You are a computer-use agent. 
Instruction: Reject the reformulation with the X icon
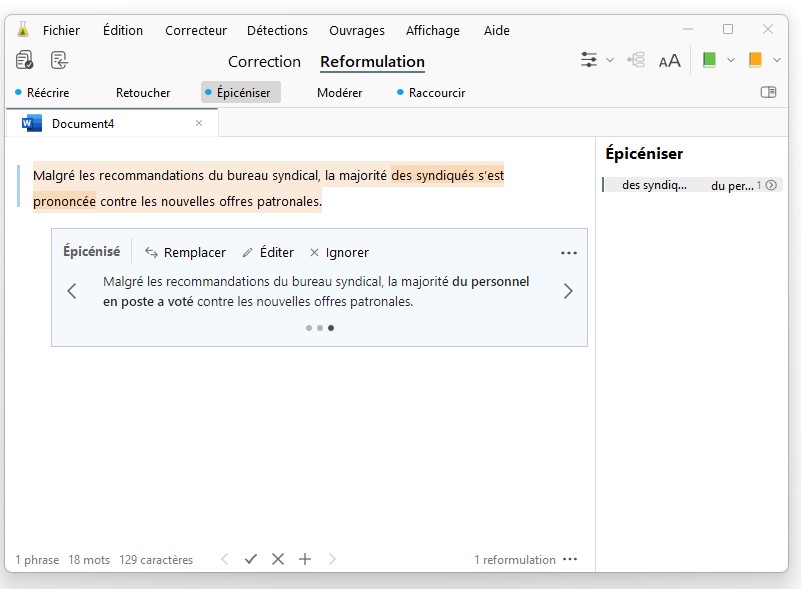278,559
